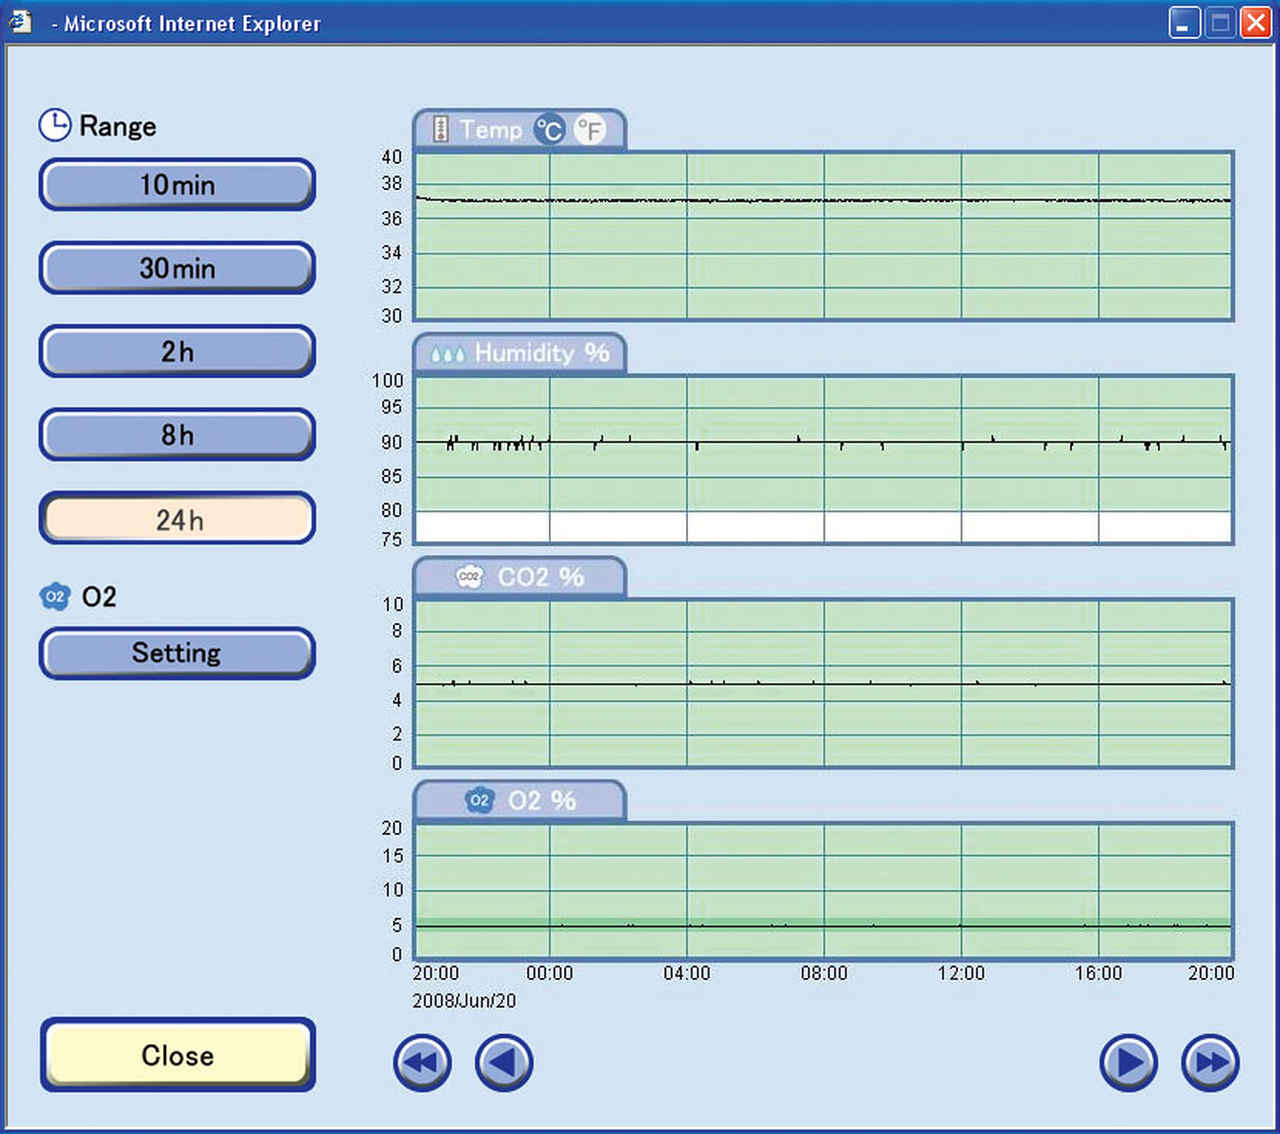Jump far forward with double arrow
This screenshot has height=1134, width=1280.
(x=1210, y=1062)
